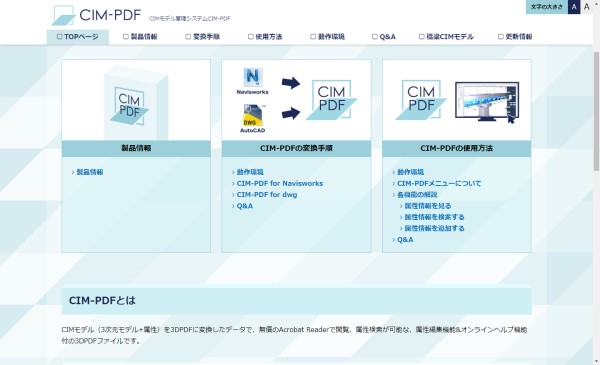Screen dimensions: 600x365
Task: Click the monitor bridge model image
Action: point(487,102)
